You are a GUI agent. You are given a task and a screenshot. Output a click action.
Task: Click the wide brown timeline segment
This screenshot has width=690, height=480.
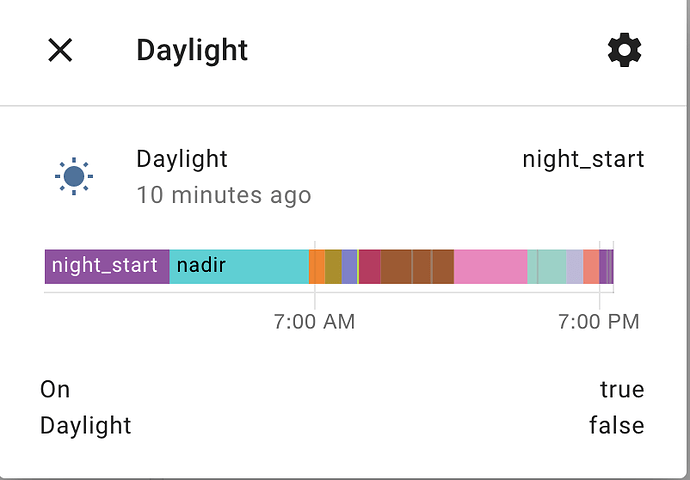(x=417, y=266)
